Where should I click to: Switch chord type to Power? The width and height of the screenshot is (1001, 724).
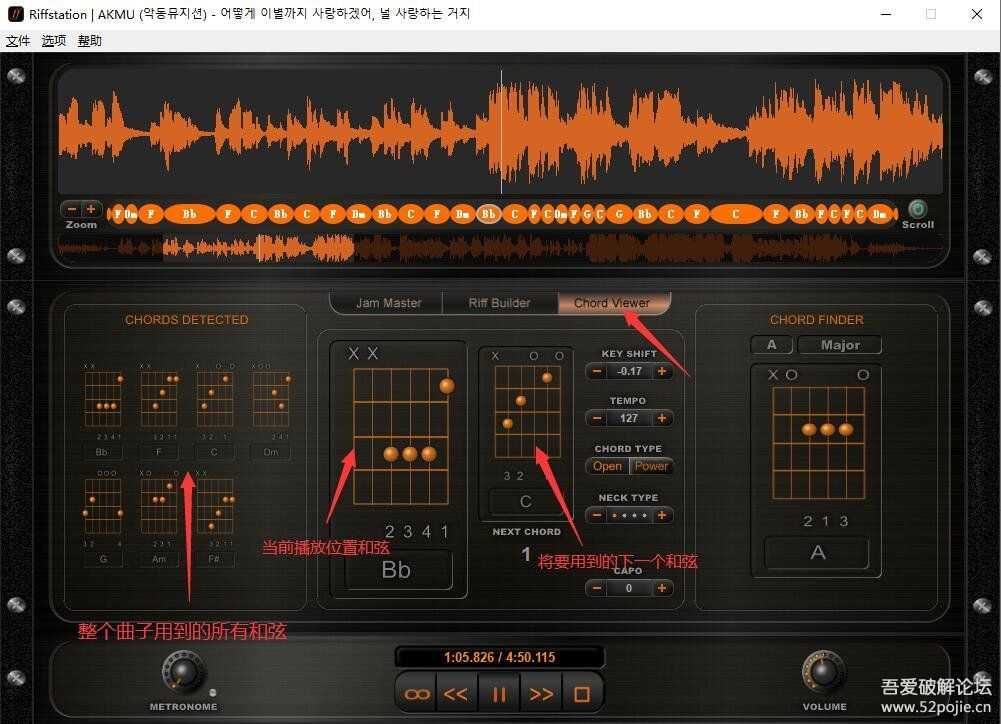coord(652,466)
